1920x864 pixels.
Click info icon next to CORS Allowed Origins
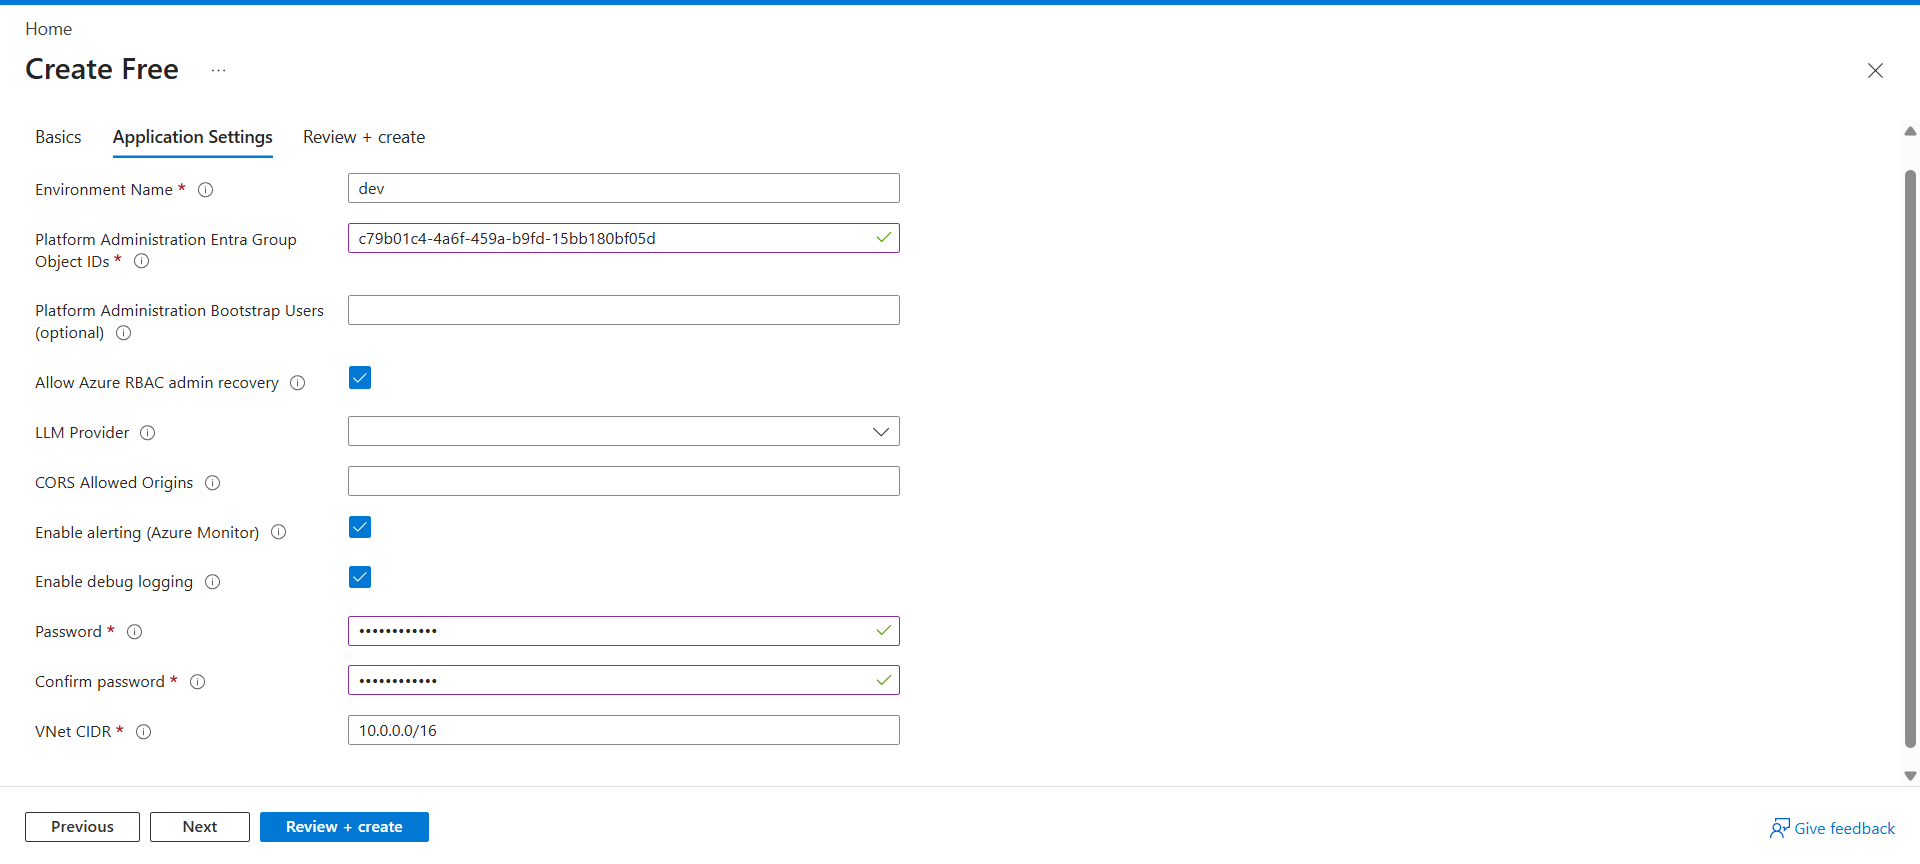[x=212, y=483]
